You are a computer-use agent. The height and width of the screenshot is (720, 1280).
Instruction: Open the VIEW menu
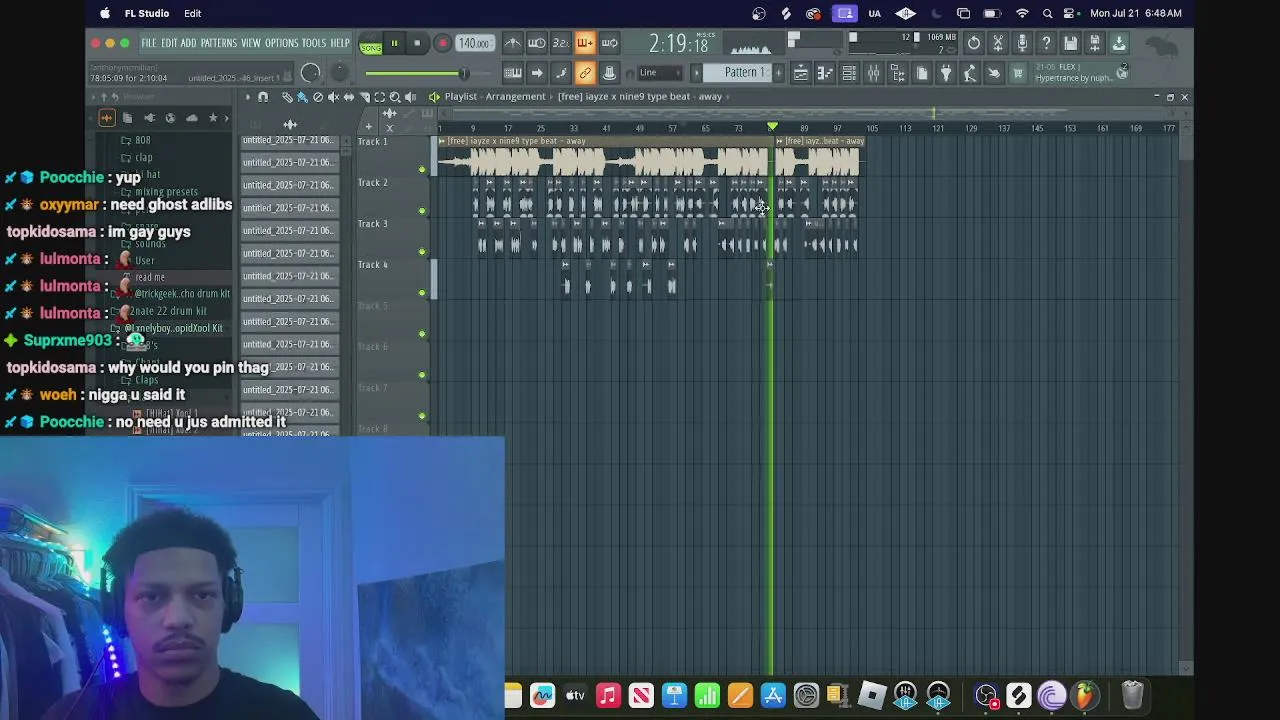(250, 43)
